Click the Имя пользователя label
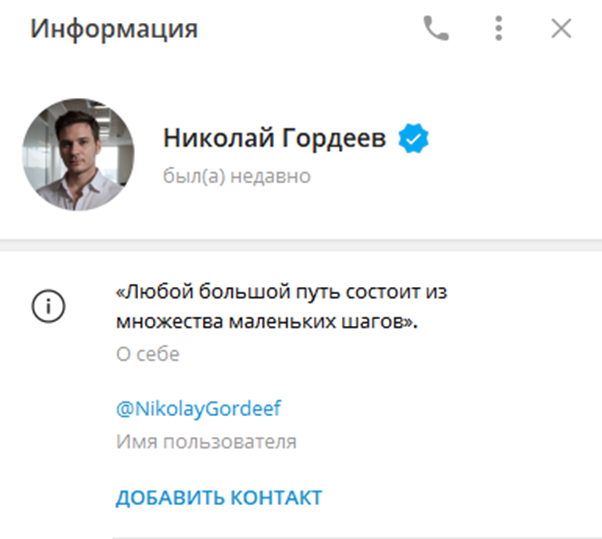This screenshot has width=602, height=539. pos(206,441)
